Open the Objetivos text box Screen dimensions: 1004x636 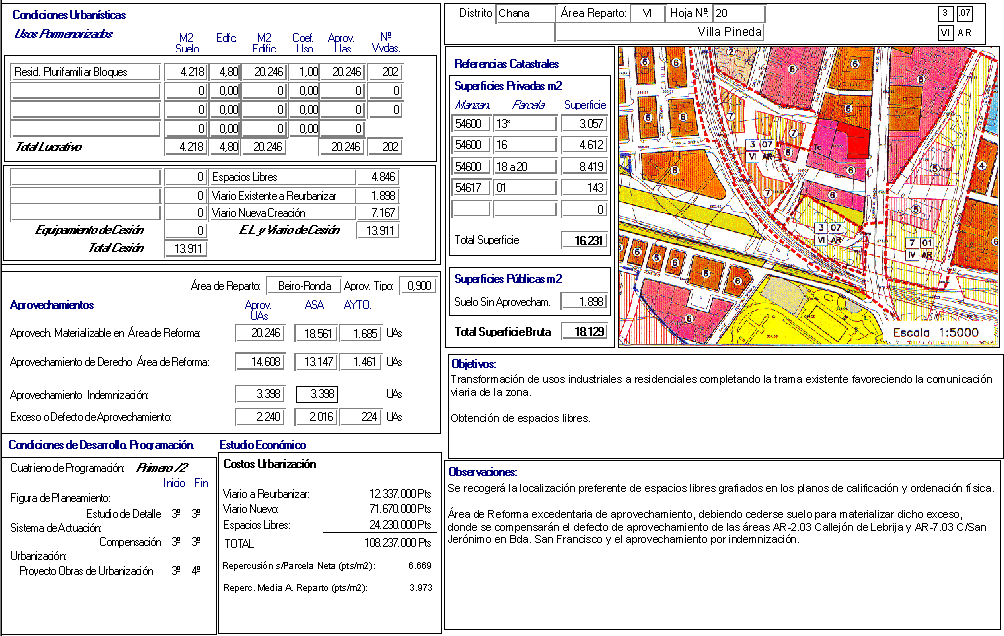(724, 405)
